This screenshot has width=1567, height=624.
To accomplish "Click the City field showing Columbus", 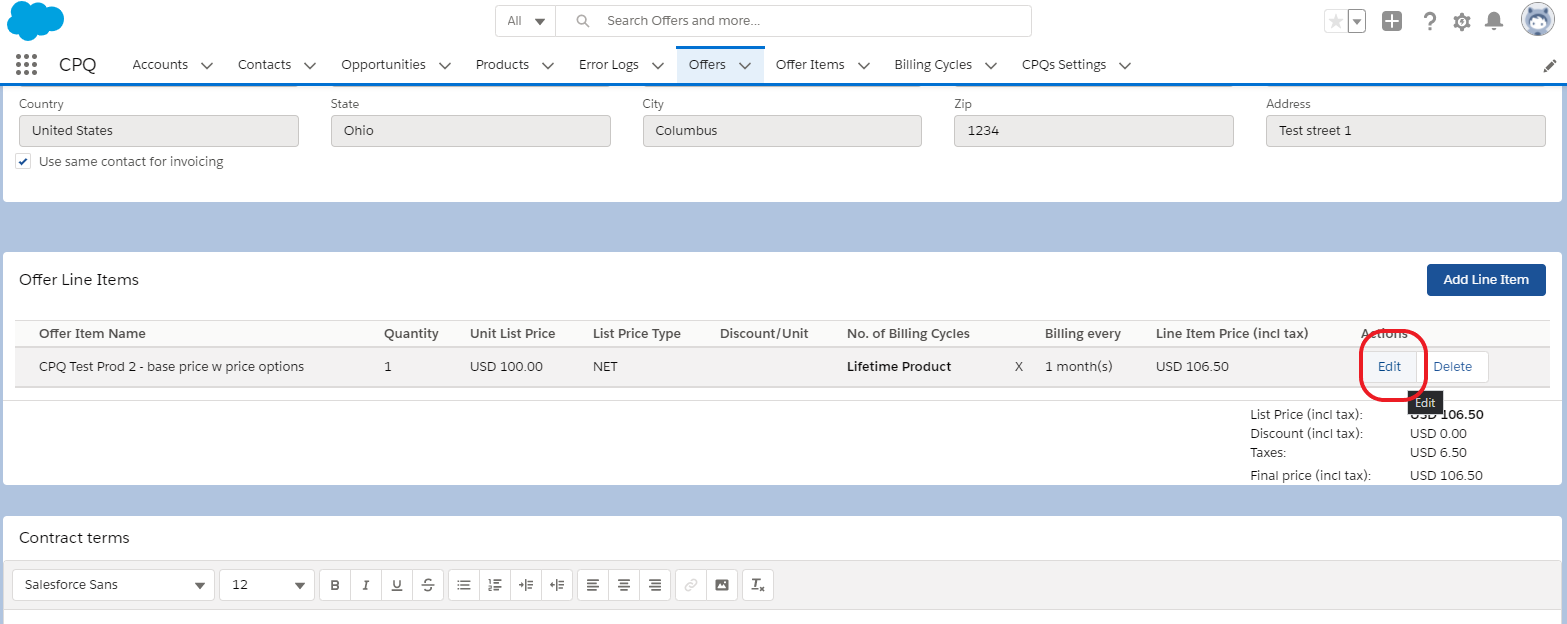I will point(783,131).
